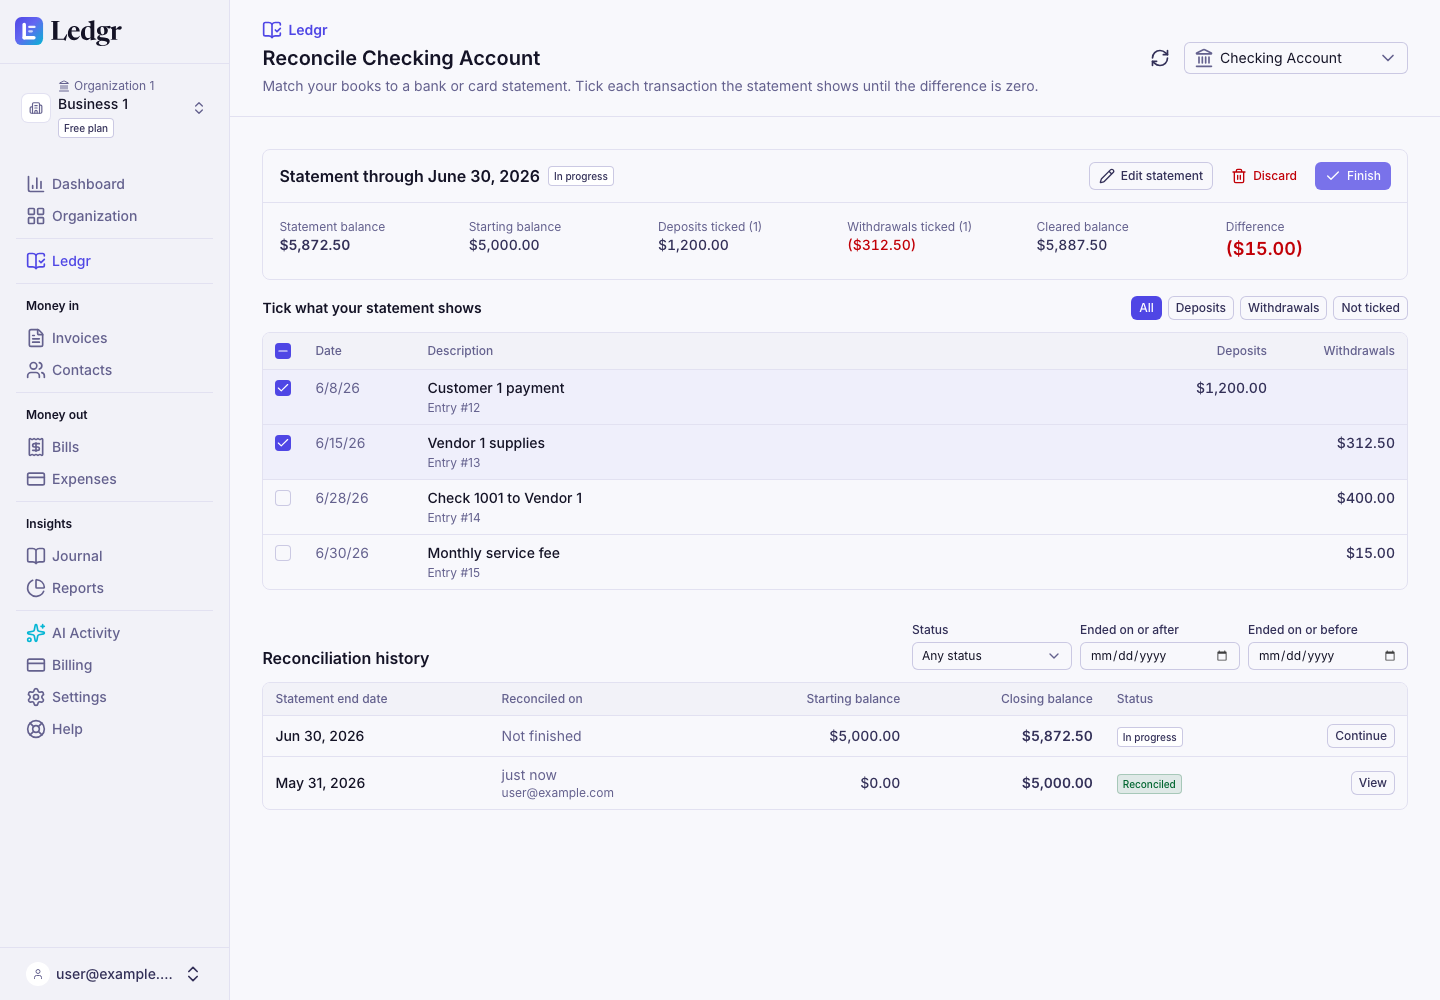Click the Reports pie chart icon
This screenshot has height=1000, width=1440.
(x=36, y=588)
